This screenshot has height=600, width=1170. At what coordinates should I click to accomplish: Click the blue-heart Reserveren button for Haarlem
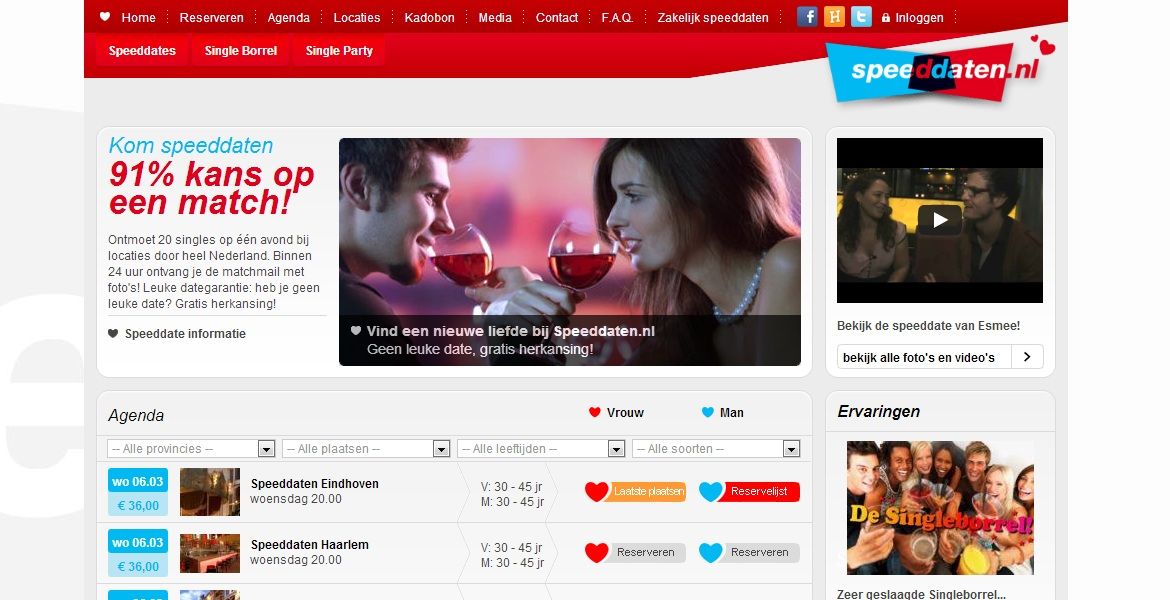[749, 553]
